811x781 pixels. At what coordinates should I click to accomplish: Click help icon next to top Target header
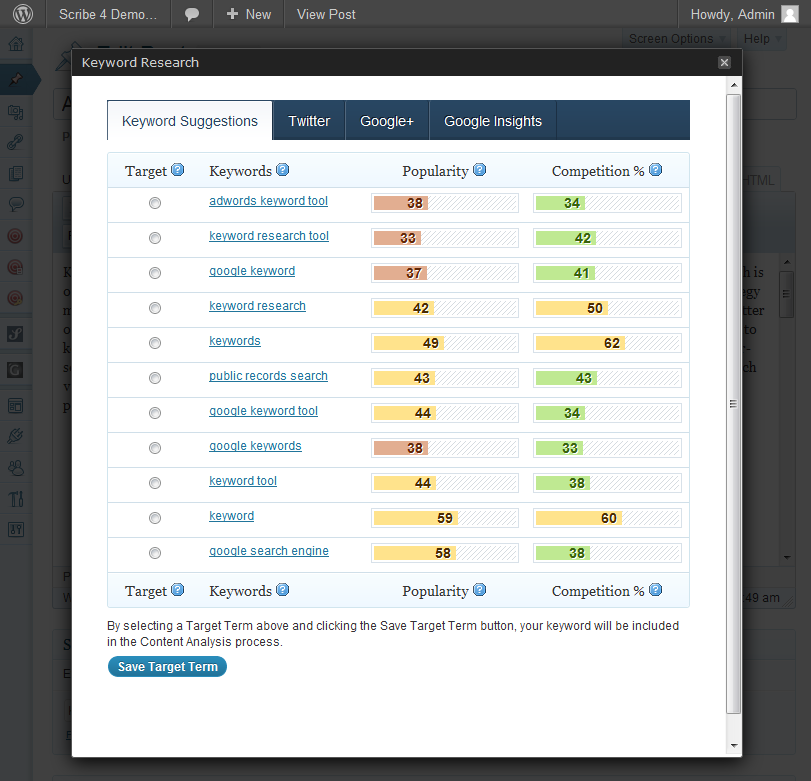178,170
